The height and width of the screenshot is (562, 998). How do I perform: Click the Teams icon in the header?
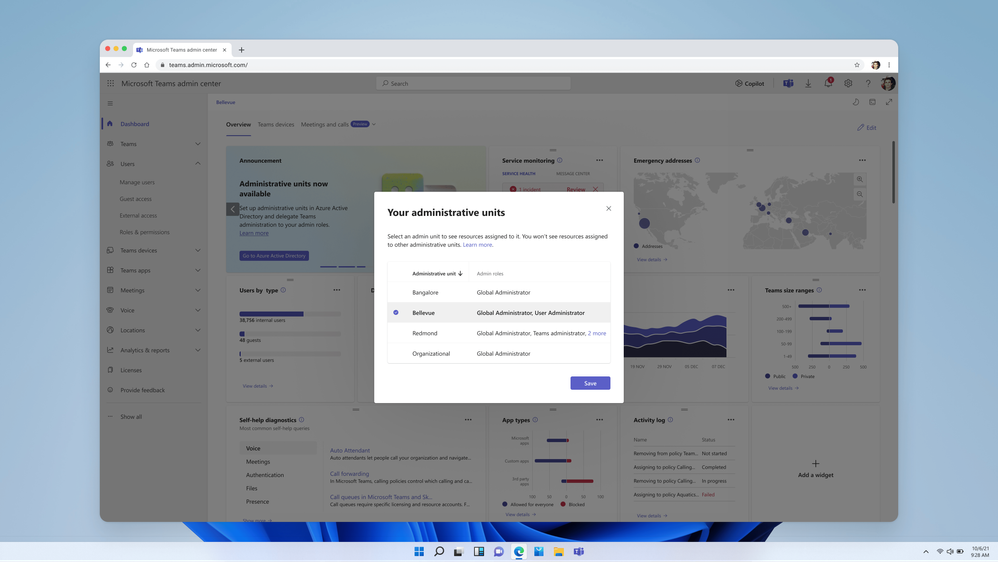788,83
